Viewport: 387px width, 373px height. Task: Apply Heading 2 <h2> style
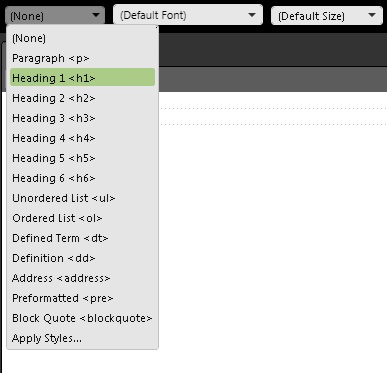coord(82,98)
